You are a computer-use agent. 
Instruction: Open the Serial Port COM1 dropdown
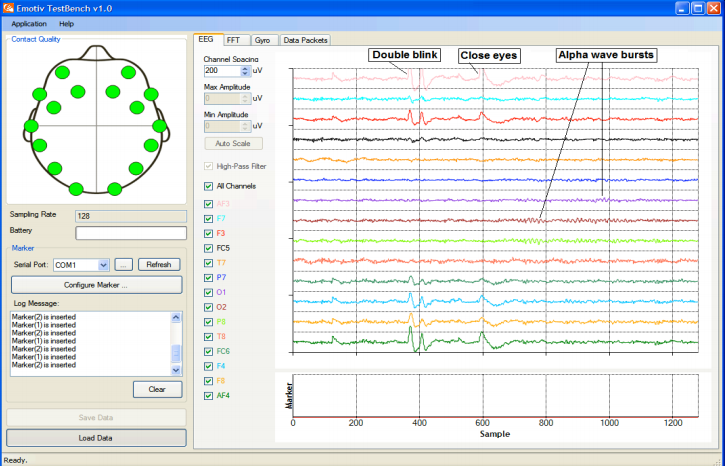tap(104, 265)
